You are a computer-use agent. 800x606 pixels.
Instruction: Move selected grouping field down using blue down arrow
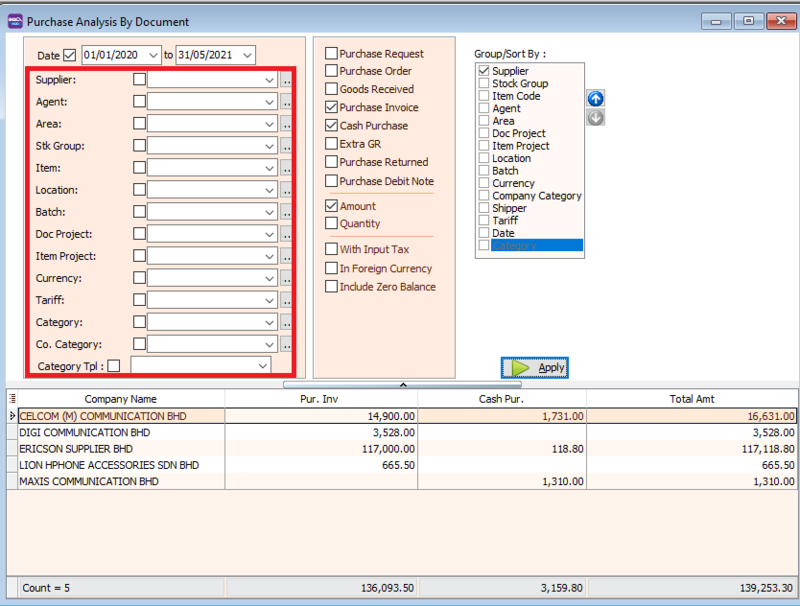point(595,117)
